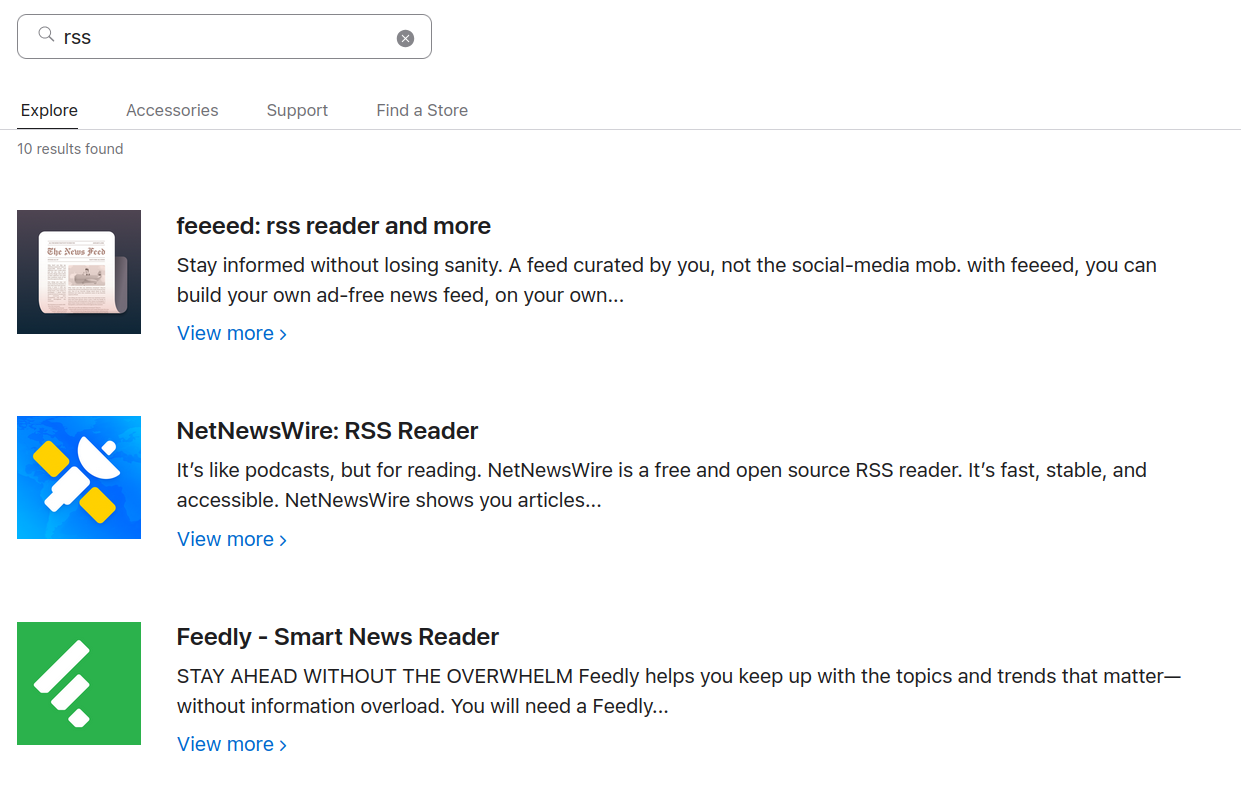Click the green Feedly app icon
The image size is (1241, 787).
pyautogui.click(x=79, y=683)
